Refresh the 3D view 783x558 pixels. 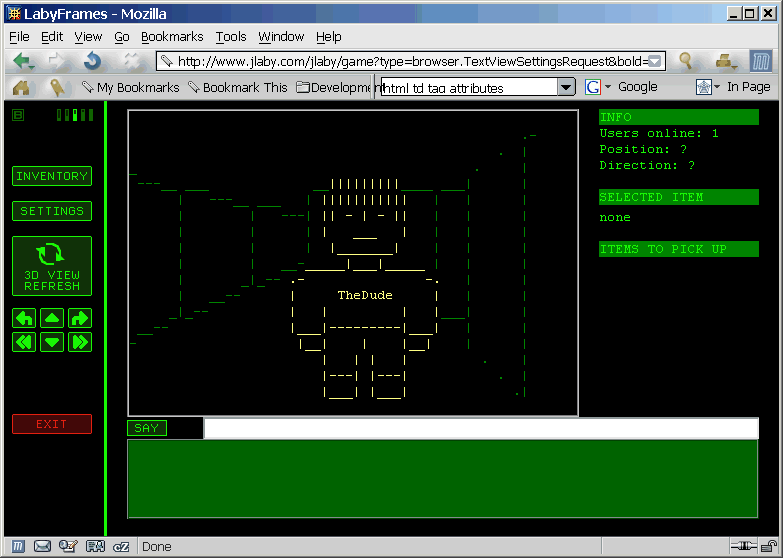coord(52,266)
